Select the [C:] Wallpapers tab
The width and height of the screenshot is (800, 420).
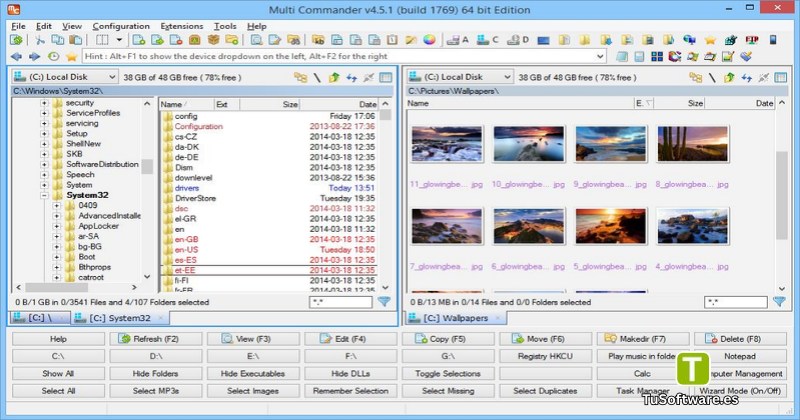tap(456, 318)
